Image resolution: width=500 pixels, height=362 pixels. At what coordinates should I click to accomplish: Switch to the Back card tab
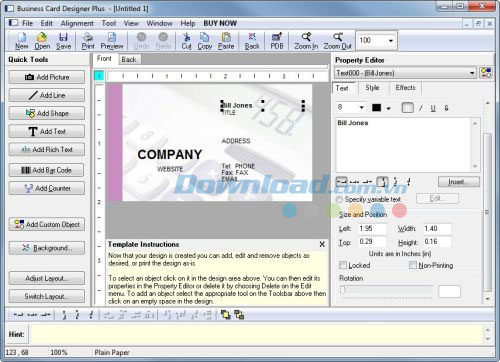[129, 59]
